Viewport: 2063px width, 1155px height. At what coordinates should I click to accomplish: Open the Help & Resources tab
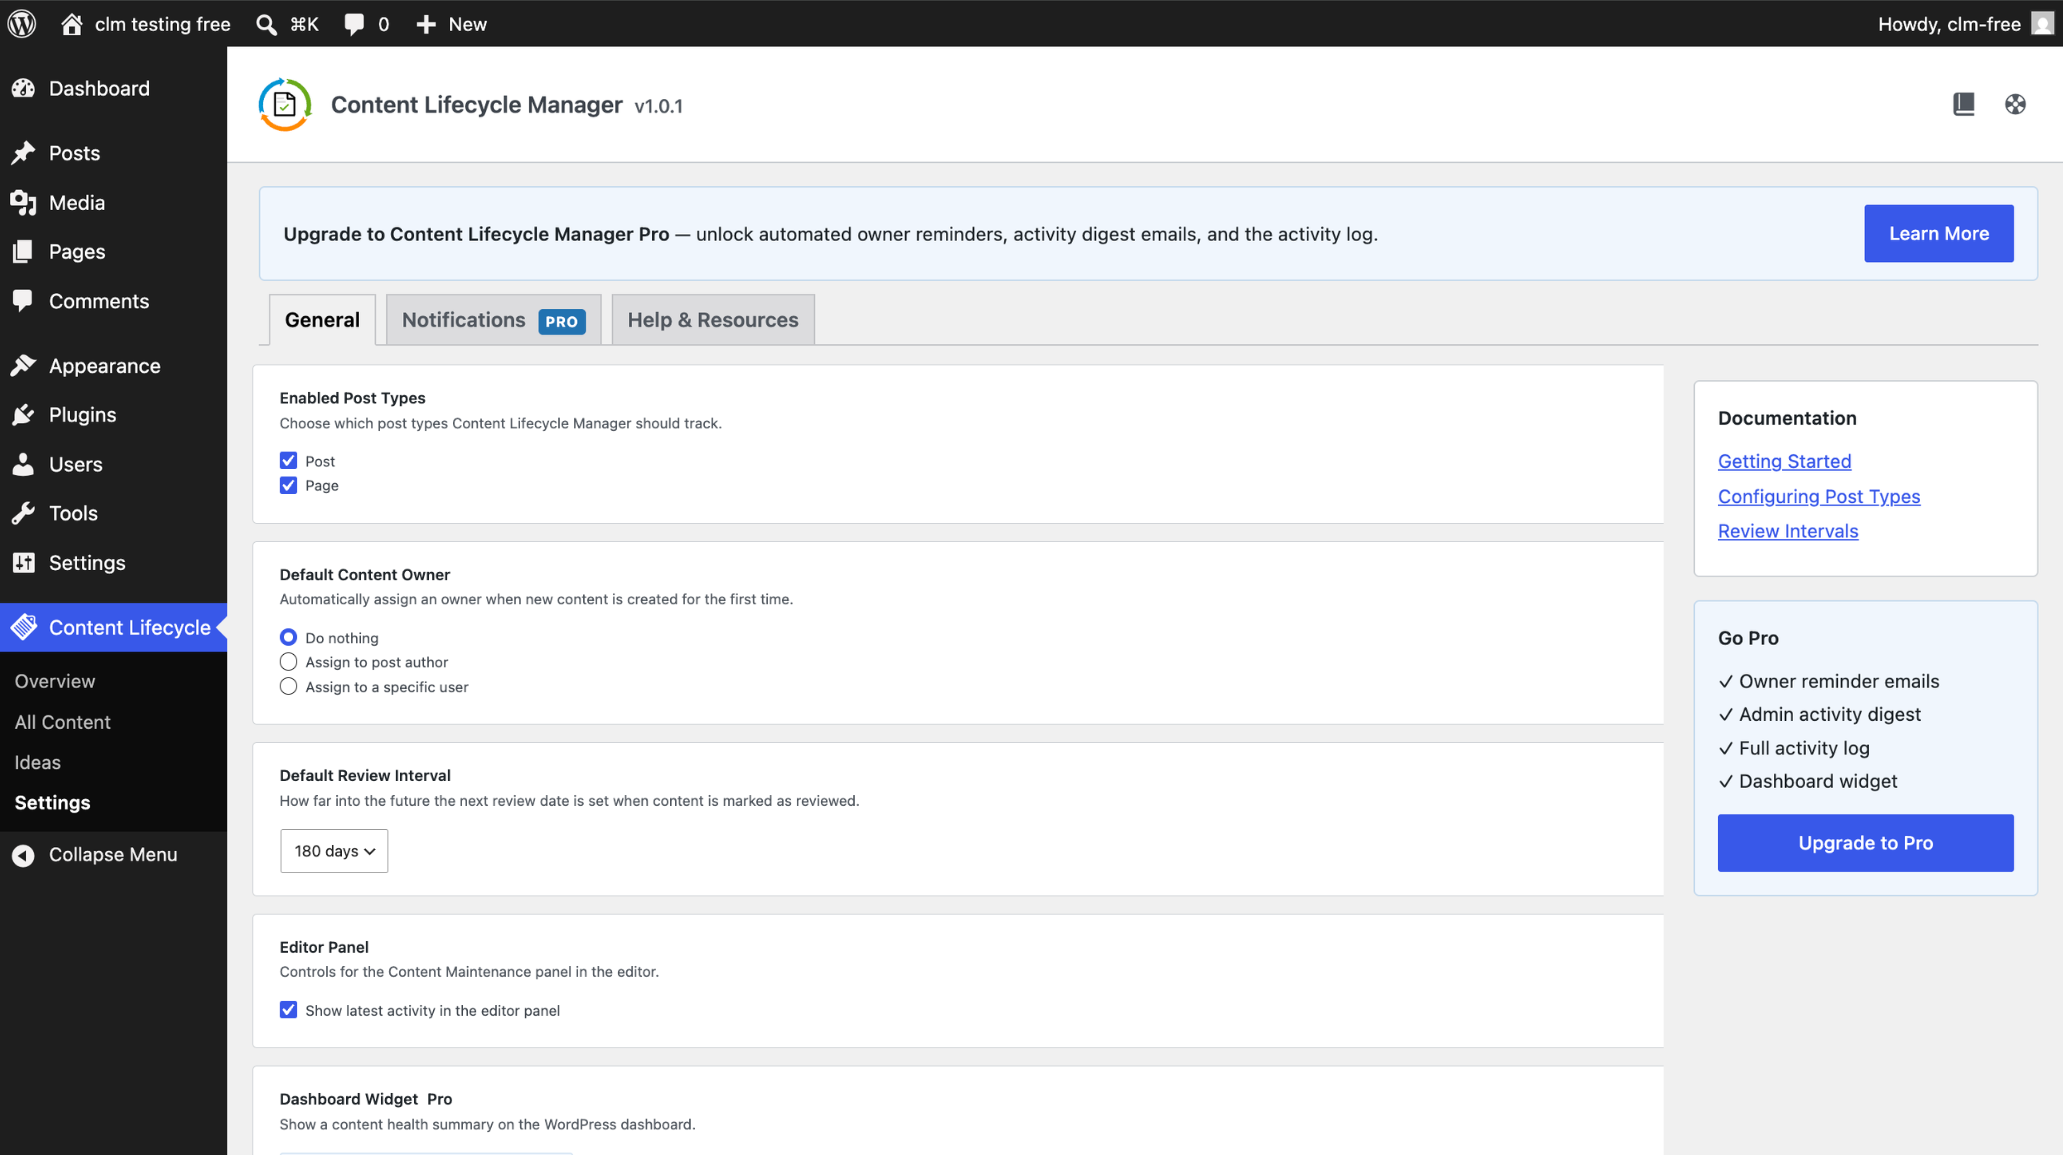pos(713,320)
